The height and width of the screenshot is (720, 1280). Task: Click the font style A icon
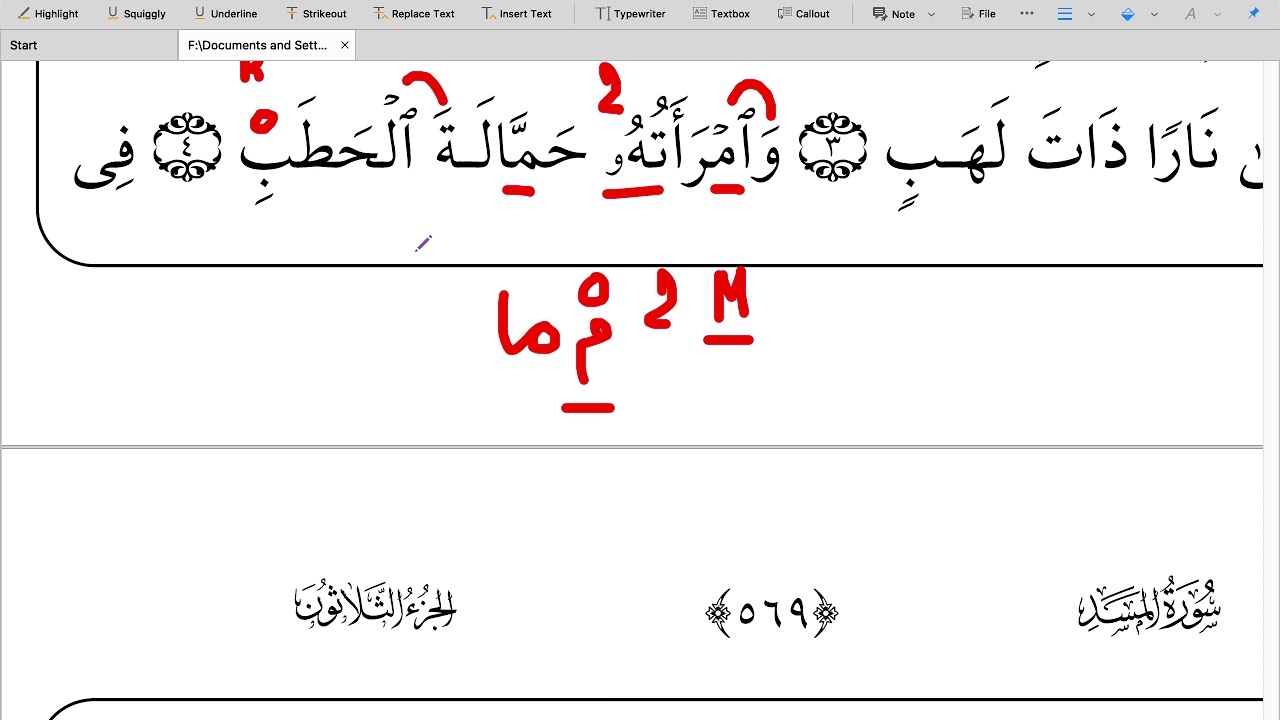1190,14
